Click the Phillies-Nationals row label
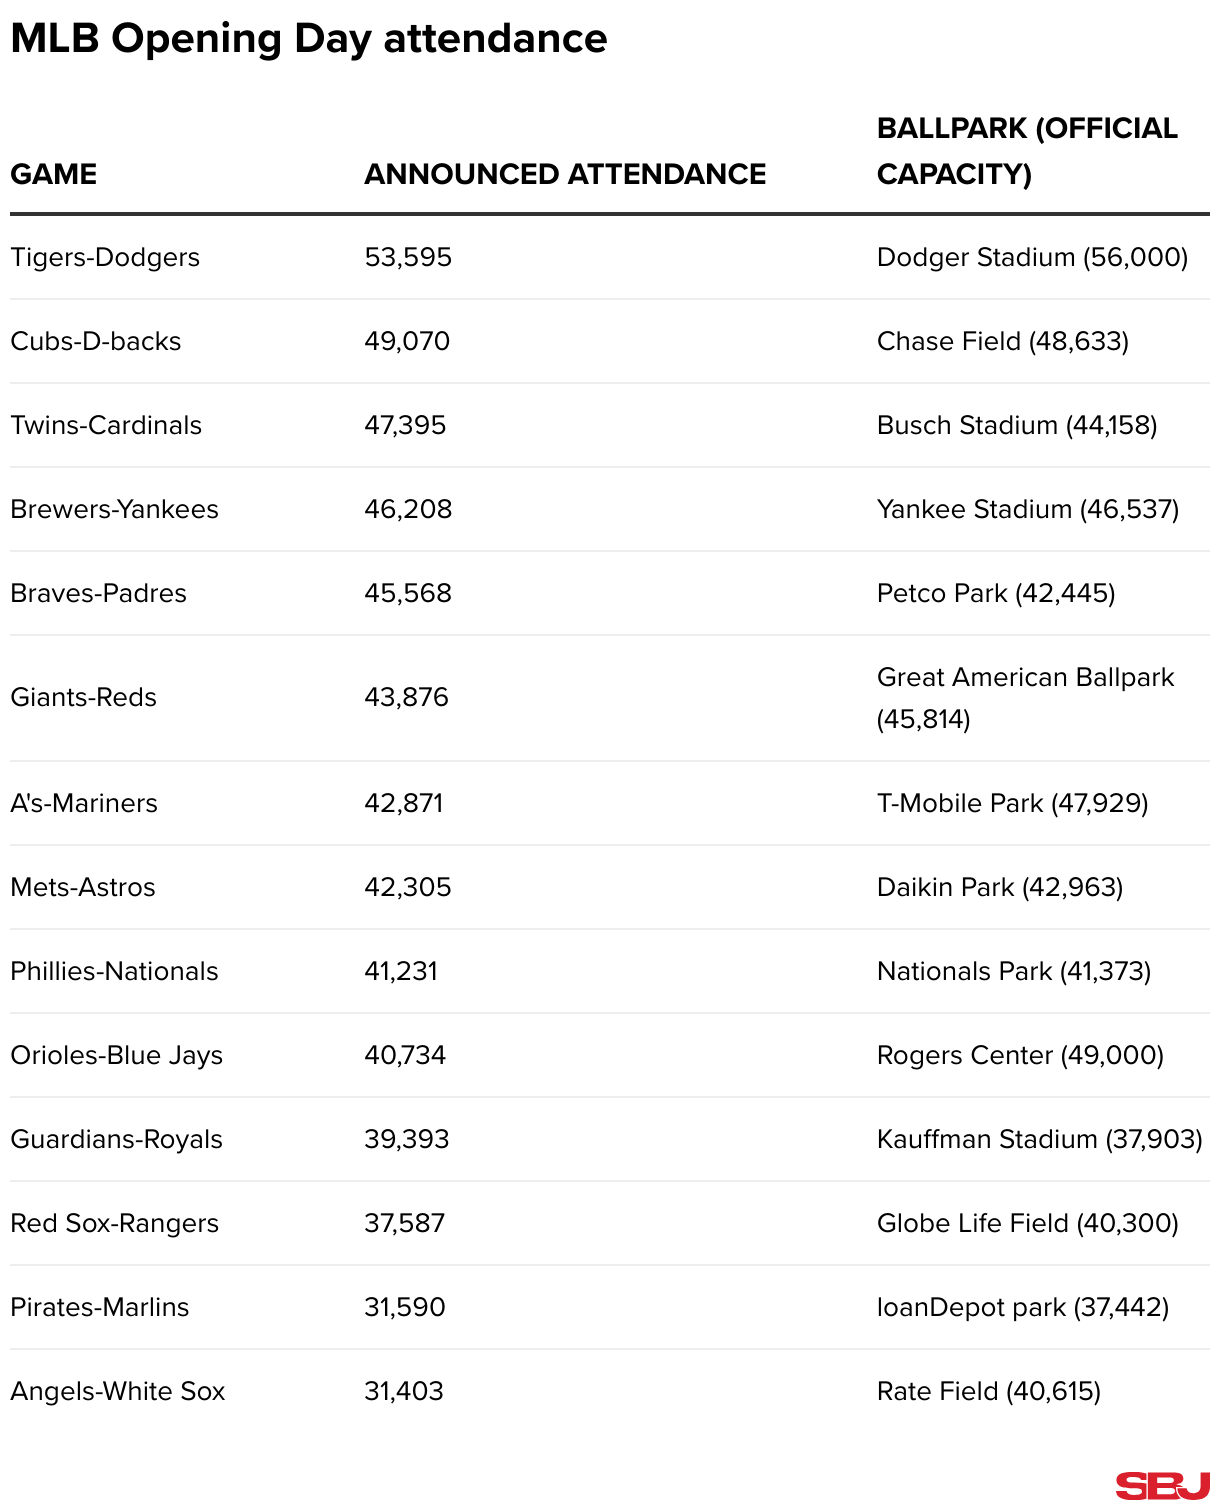This screenshot has height=1510, width=1220. pyautogui.click(x=114, y=971)
